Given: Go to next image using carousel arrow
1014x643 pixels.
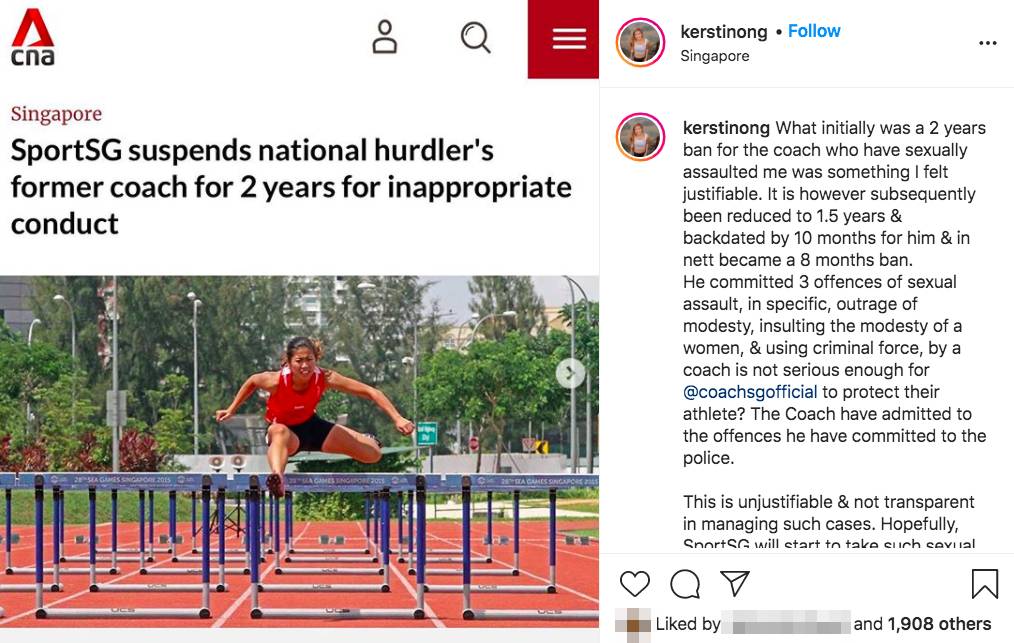Looking at the screenshot, I should [x=570, y=374].
